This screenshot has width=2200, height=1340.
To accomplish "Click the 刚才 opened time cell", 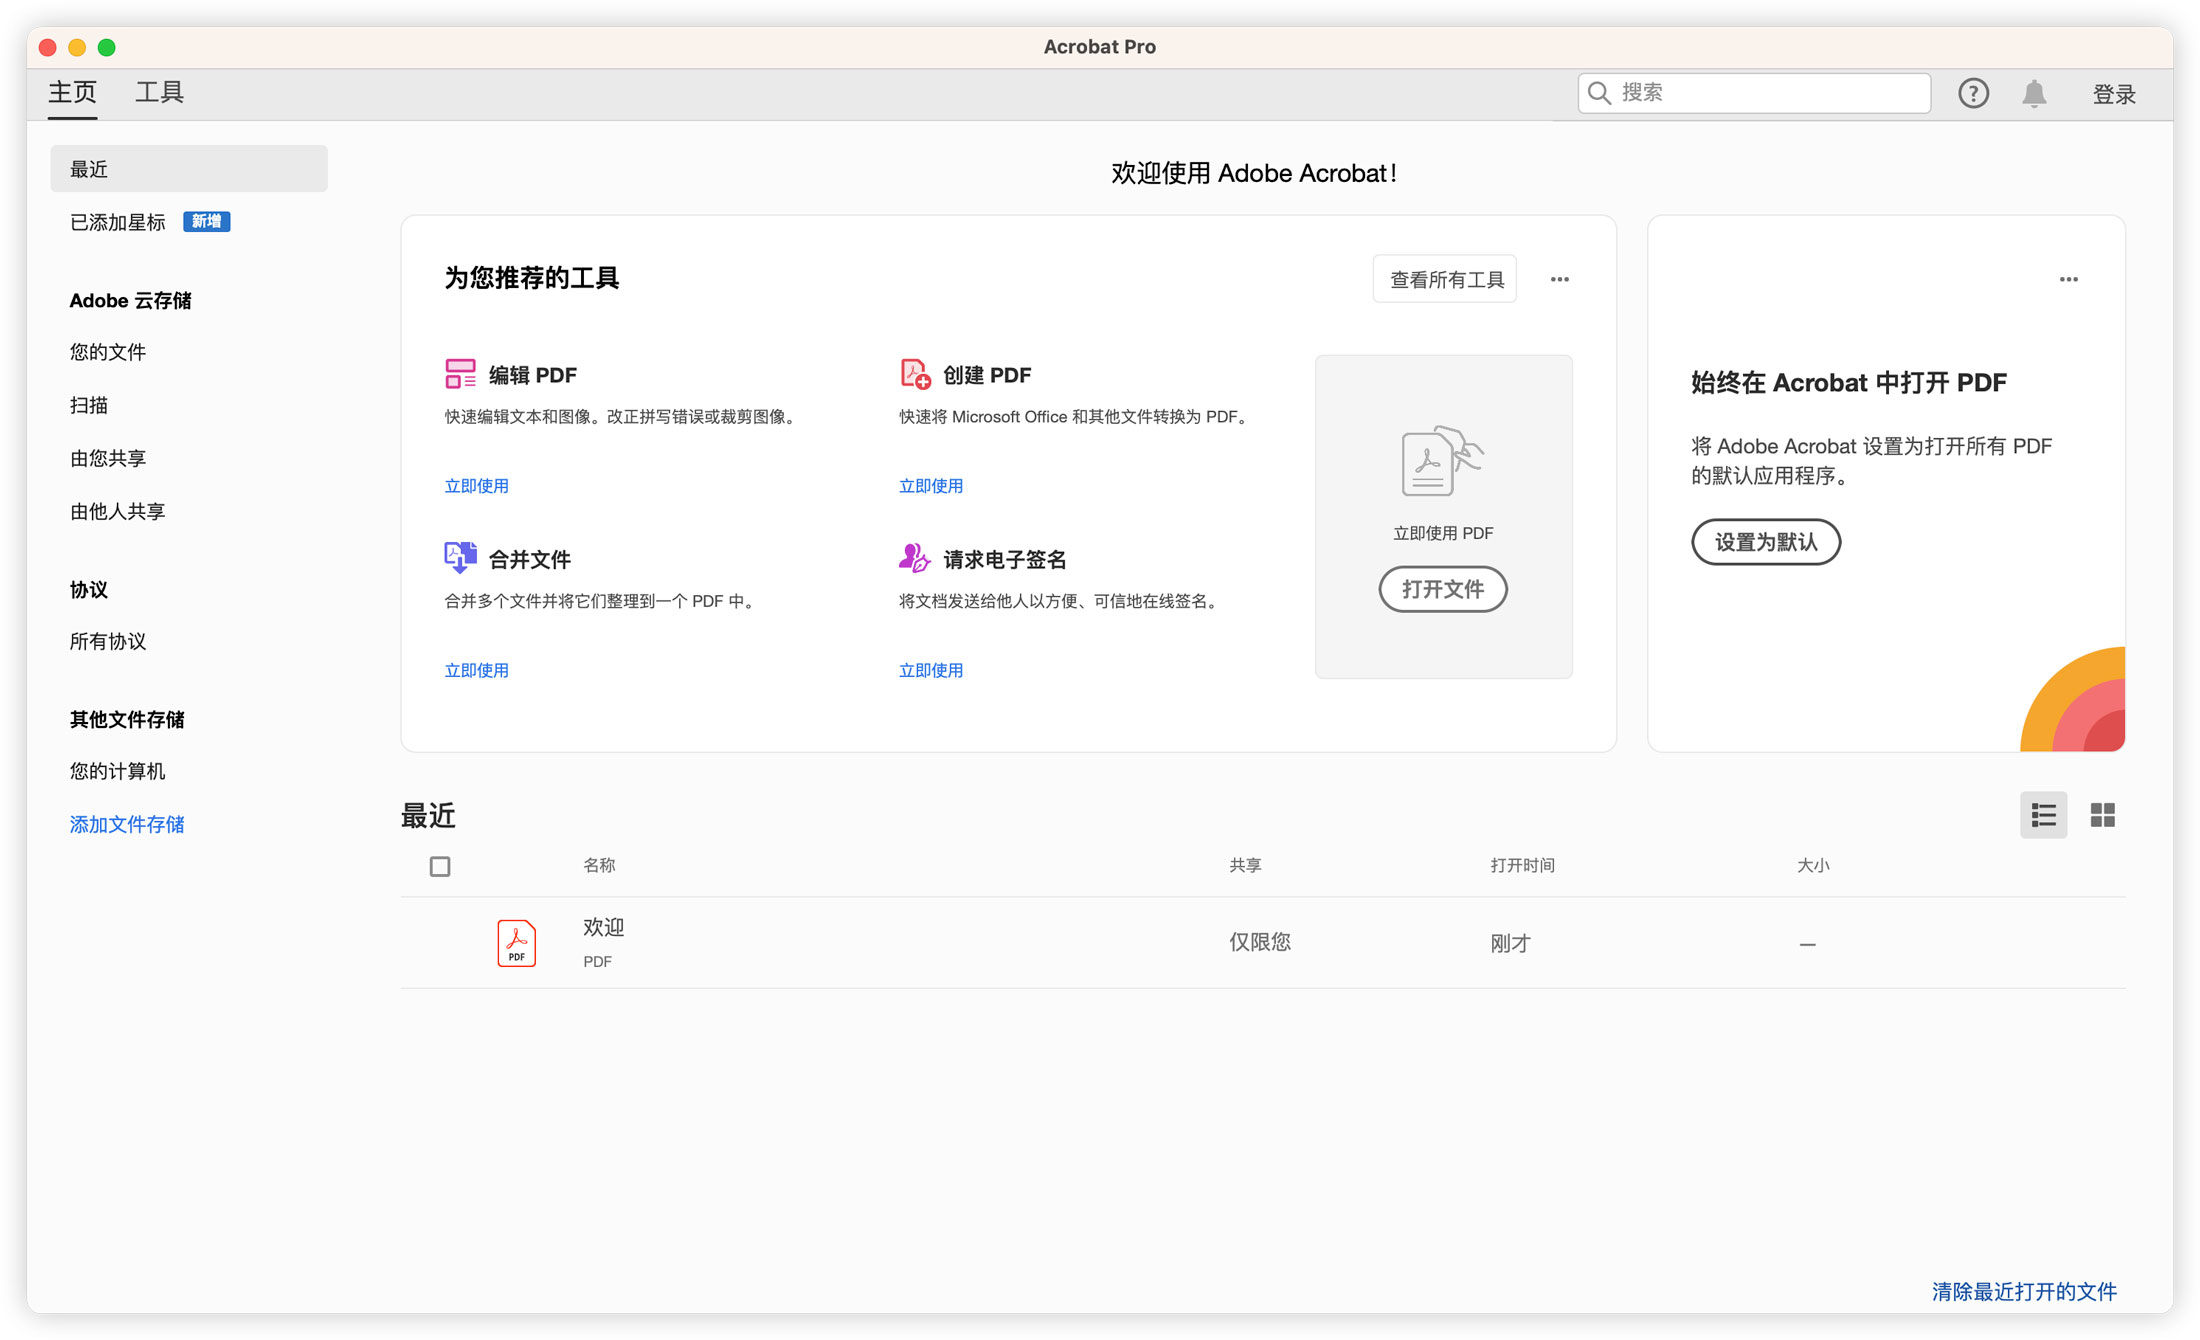I will [1510, 943].
